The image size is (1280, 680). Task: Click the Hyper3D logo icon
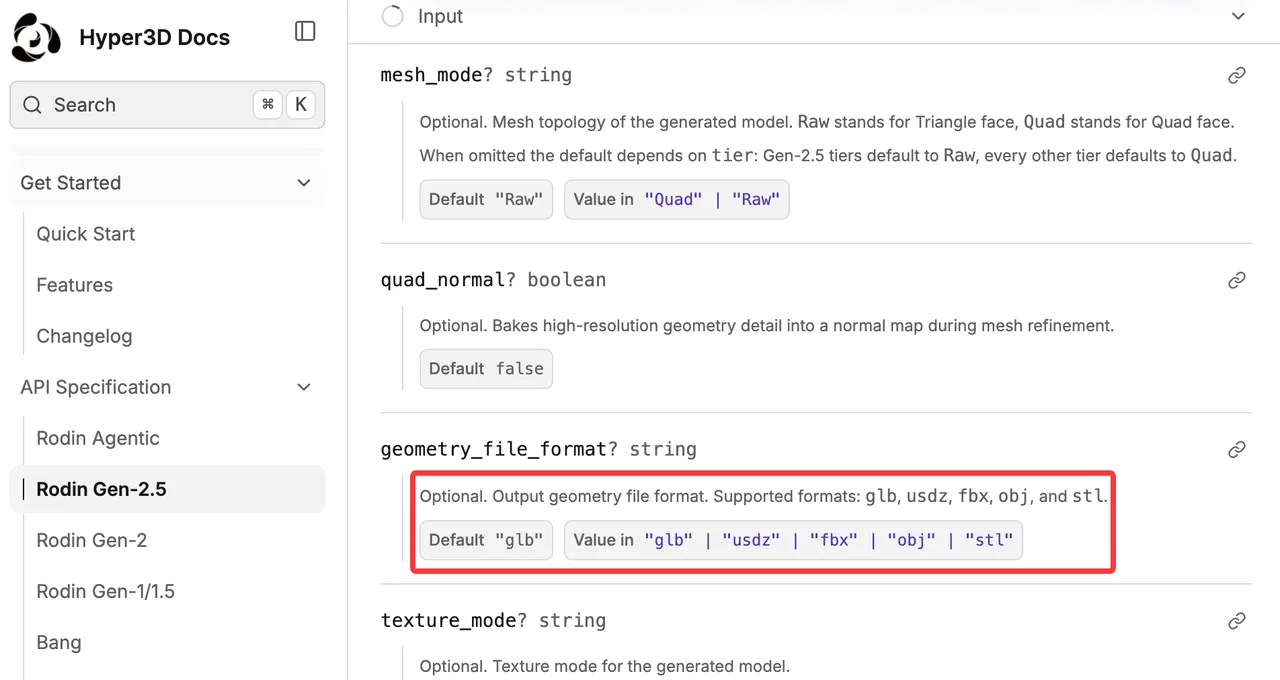click(x=37, y=38)
